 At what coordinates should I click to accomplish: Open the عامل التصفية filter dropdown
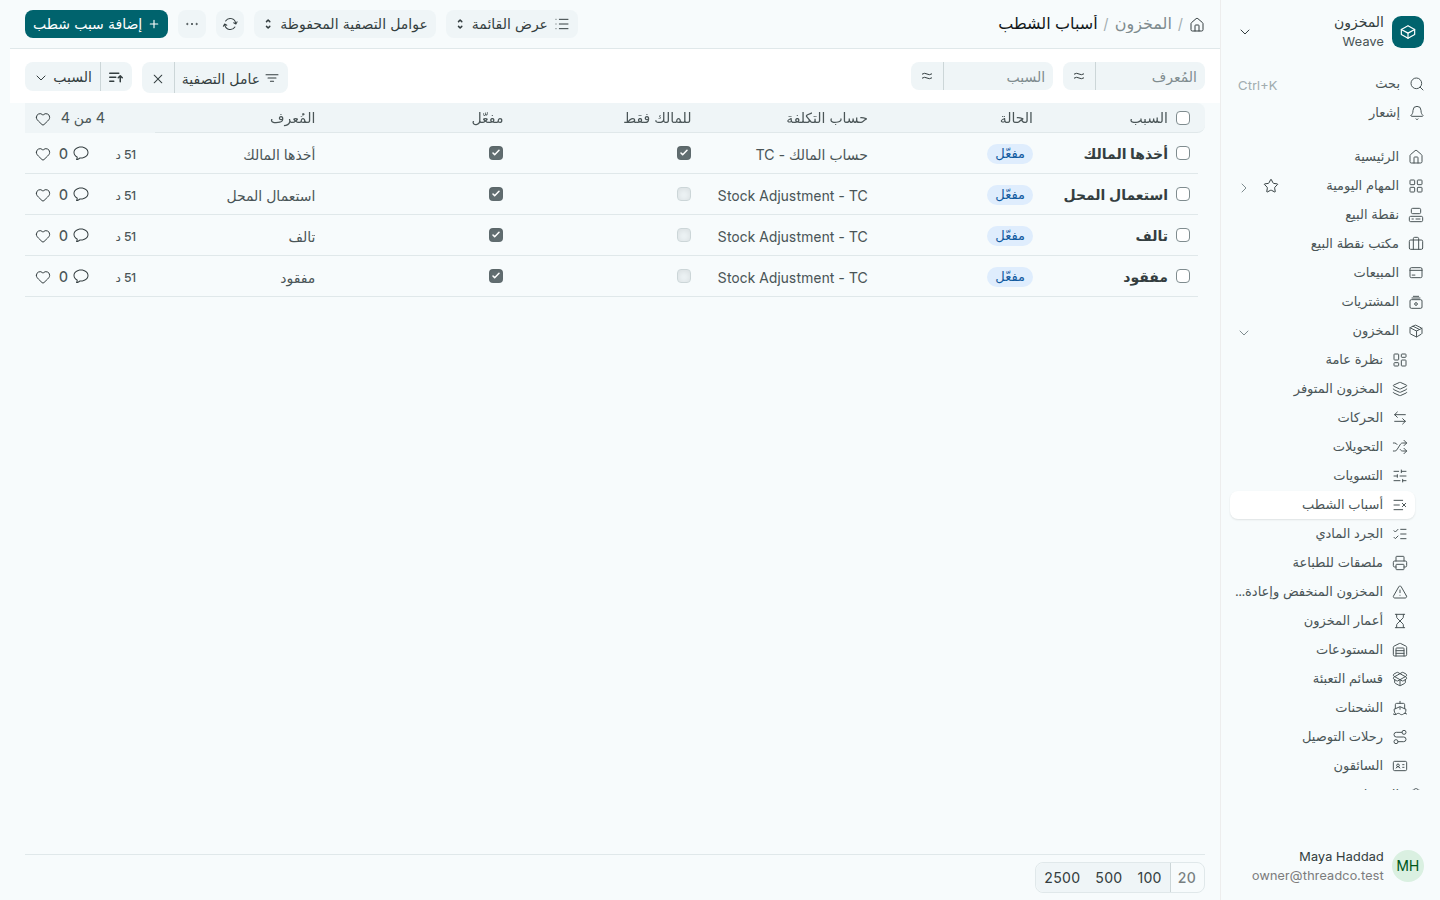click(231, 78)
